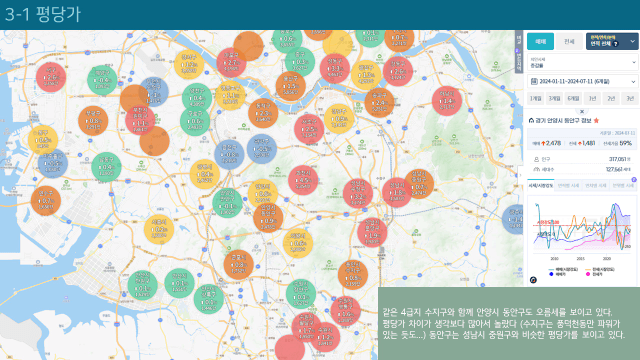The height and width of the screenshot is (360, 640).
Task: Click the round expand-chart icon below the legend
Action: 533,280
